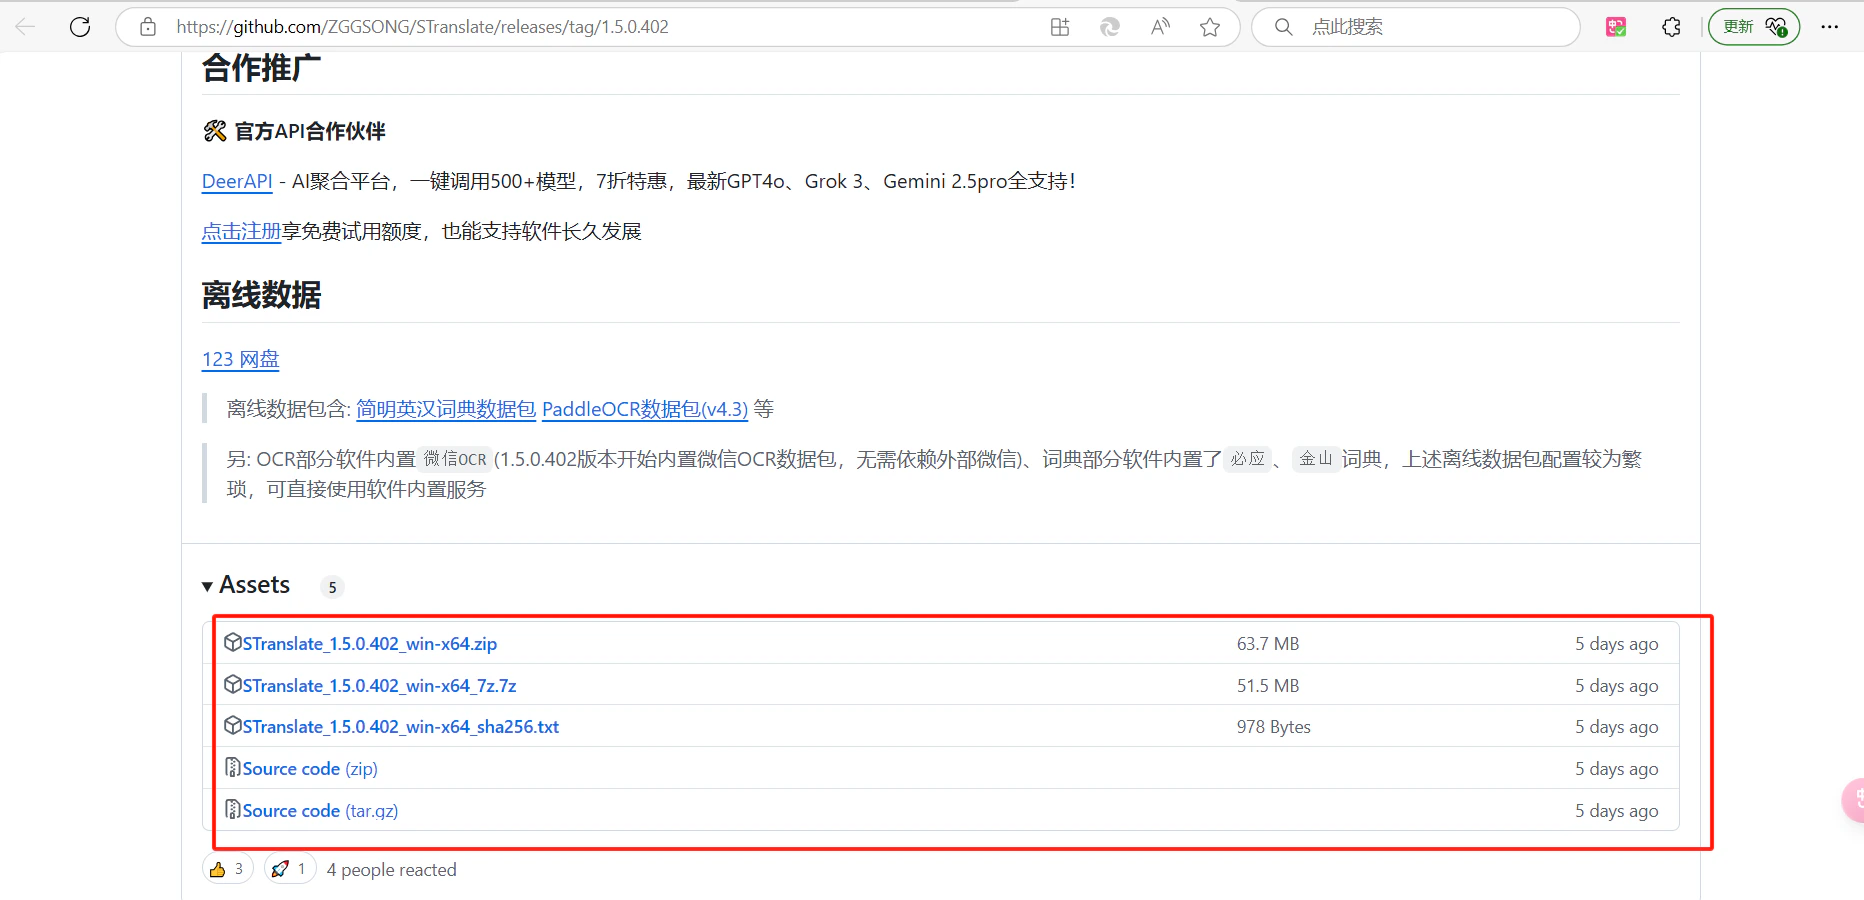Viewport: 1864px width, 900px height.
Task: Click the 978 Bytes size text
Action: [x=1274, y=727]
